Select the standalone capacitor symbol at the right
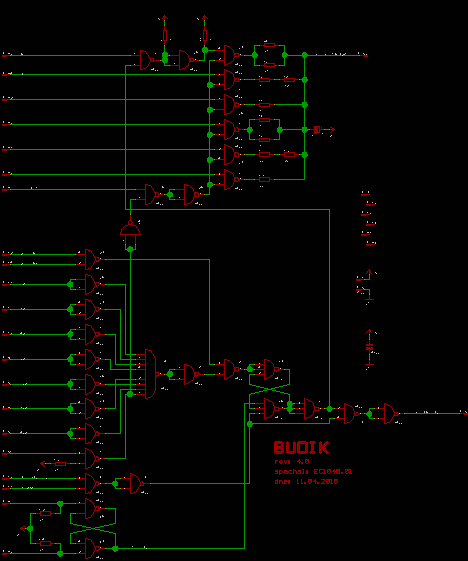Viewport: 468px width, 561px height. 369,347
